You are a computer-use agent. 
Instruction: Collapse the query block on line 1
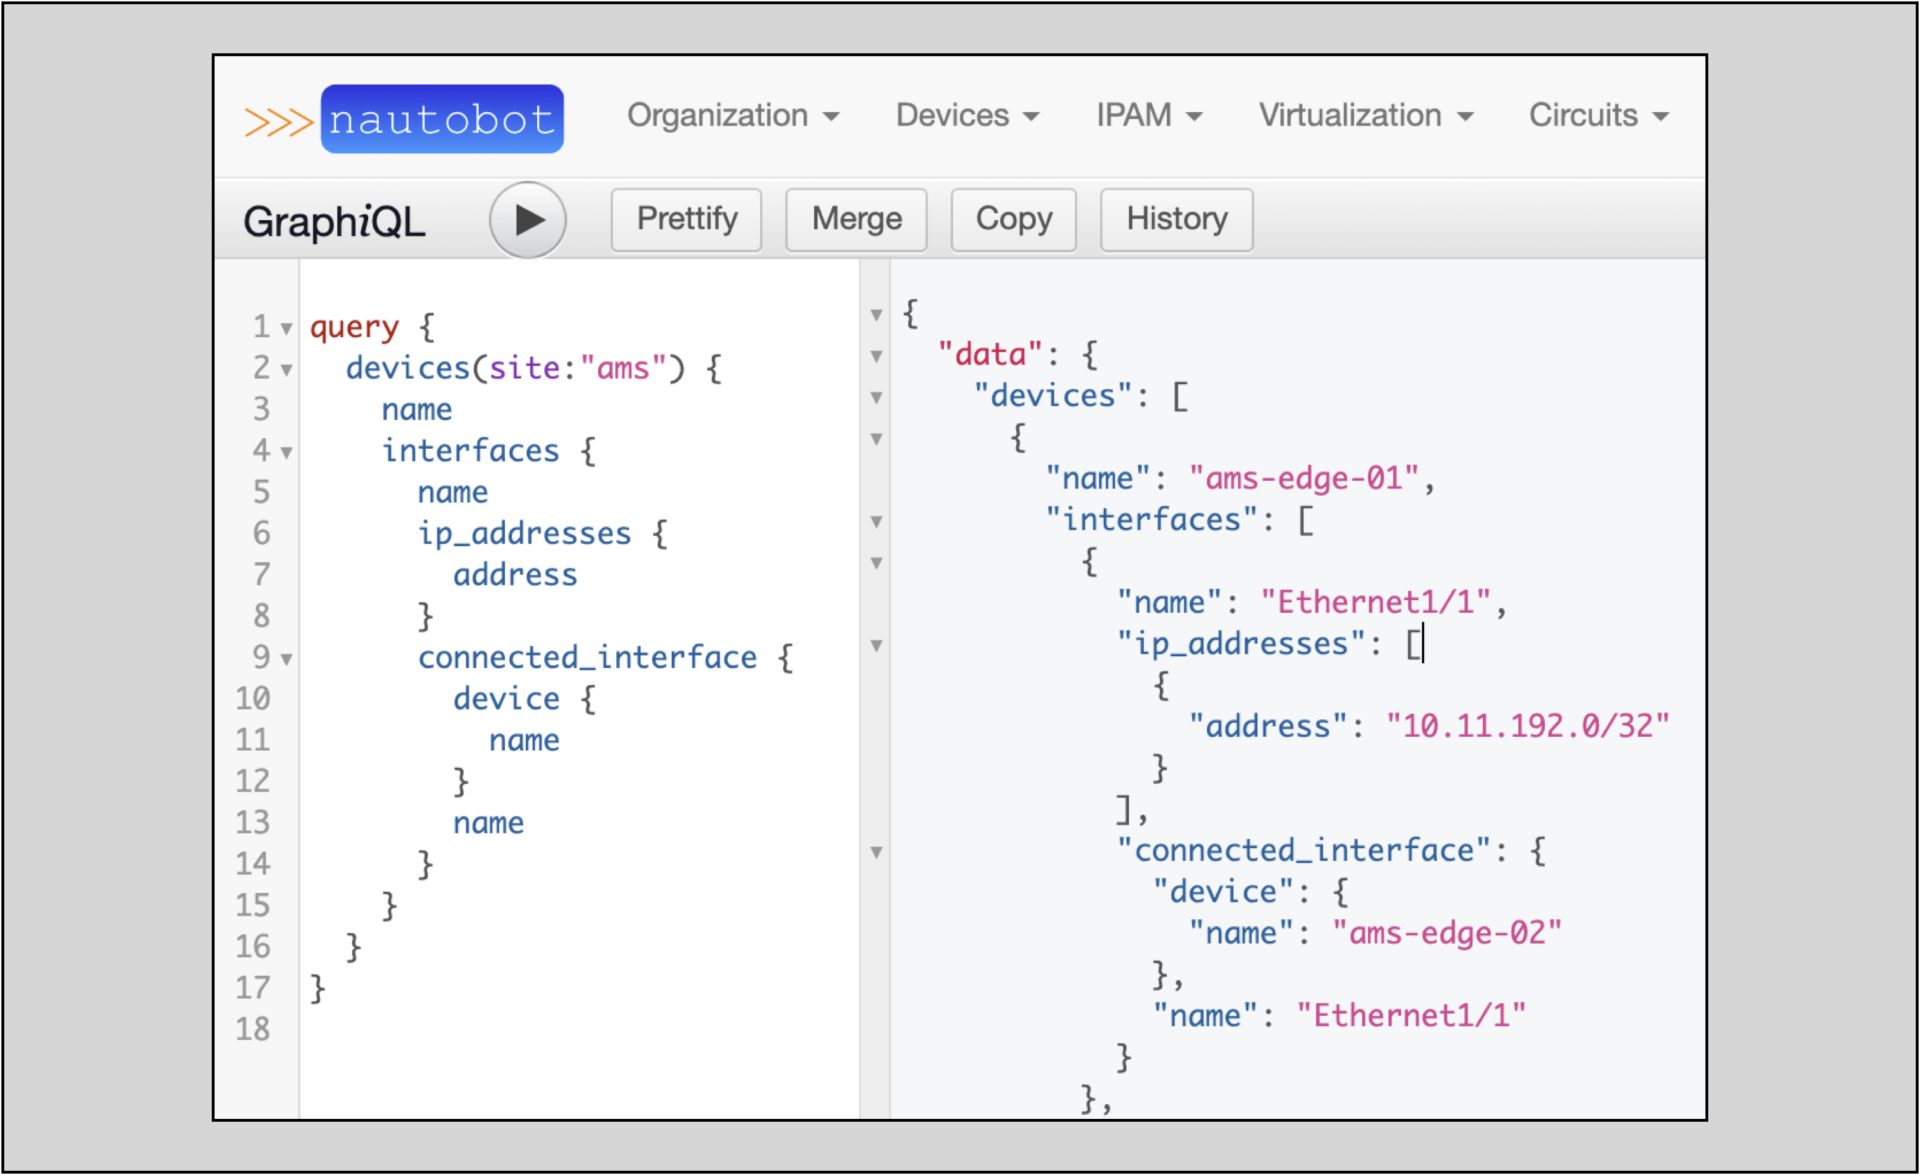tap(287, 327)
